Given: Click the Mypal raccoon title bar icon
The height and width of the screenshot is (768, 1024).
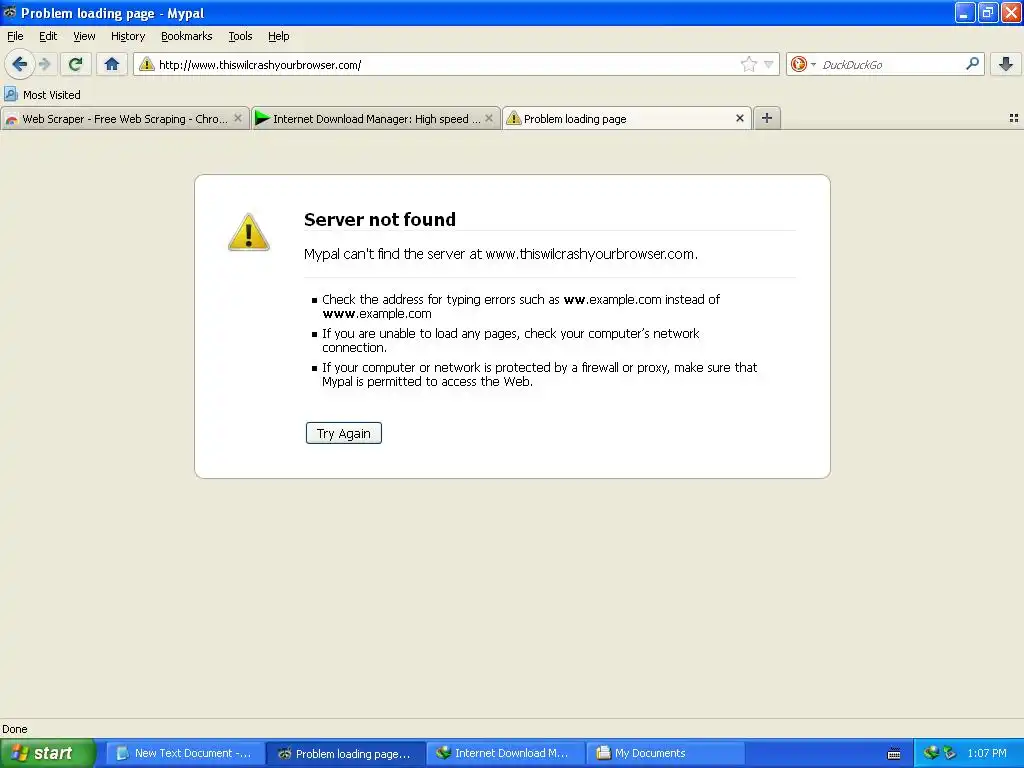Looking at the screenshot, I should coord(10,12).
